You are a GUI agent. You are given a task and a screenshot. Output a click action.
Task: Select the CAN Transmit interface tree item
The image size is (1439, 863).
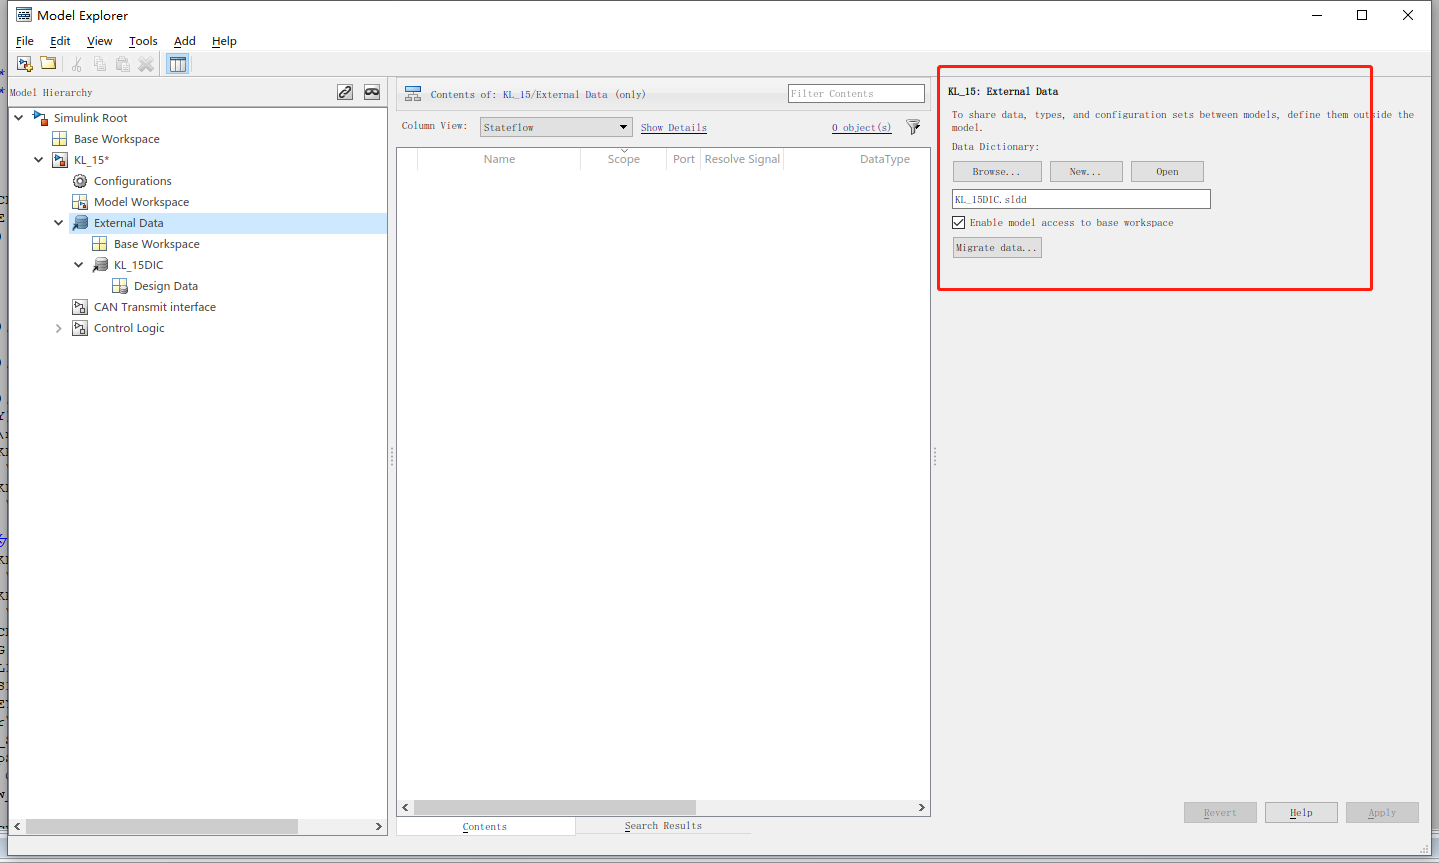[x=155, y=307]
